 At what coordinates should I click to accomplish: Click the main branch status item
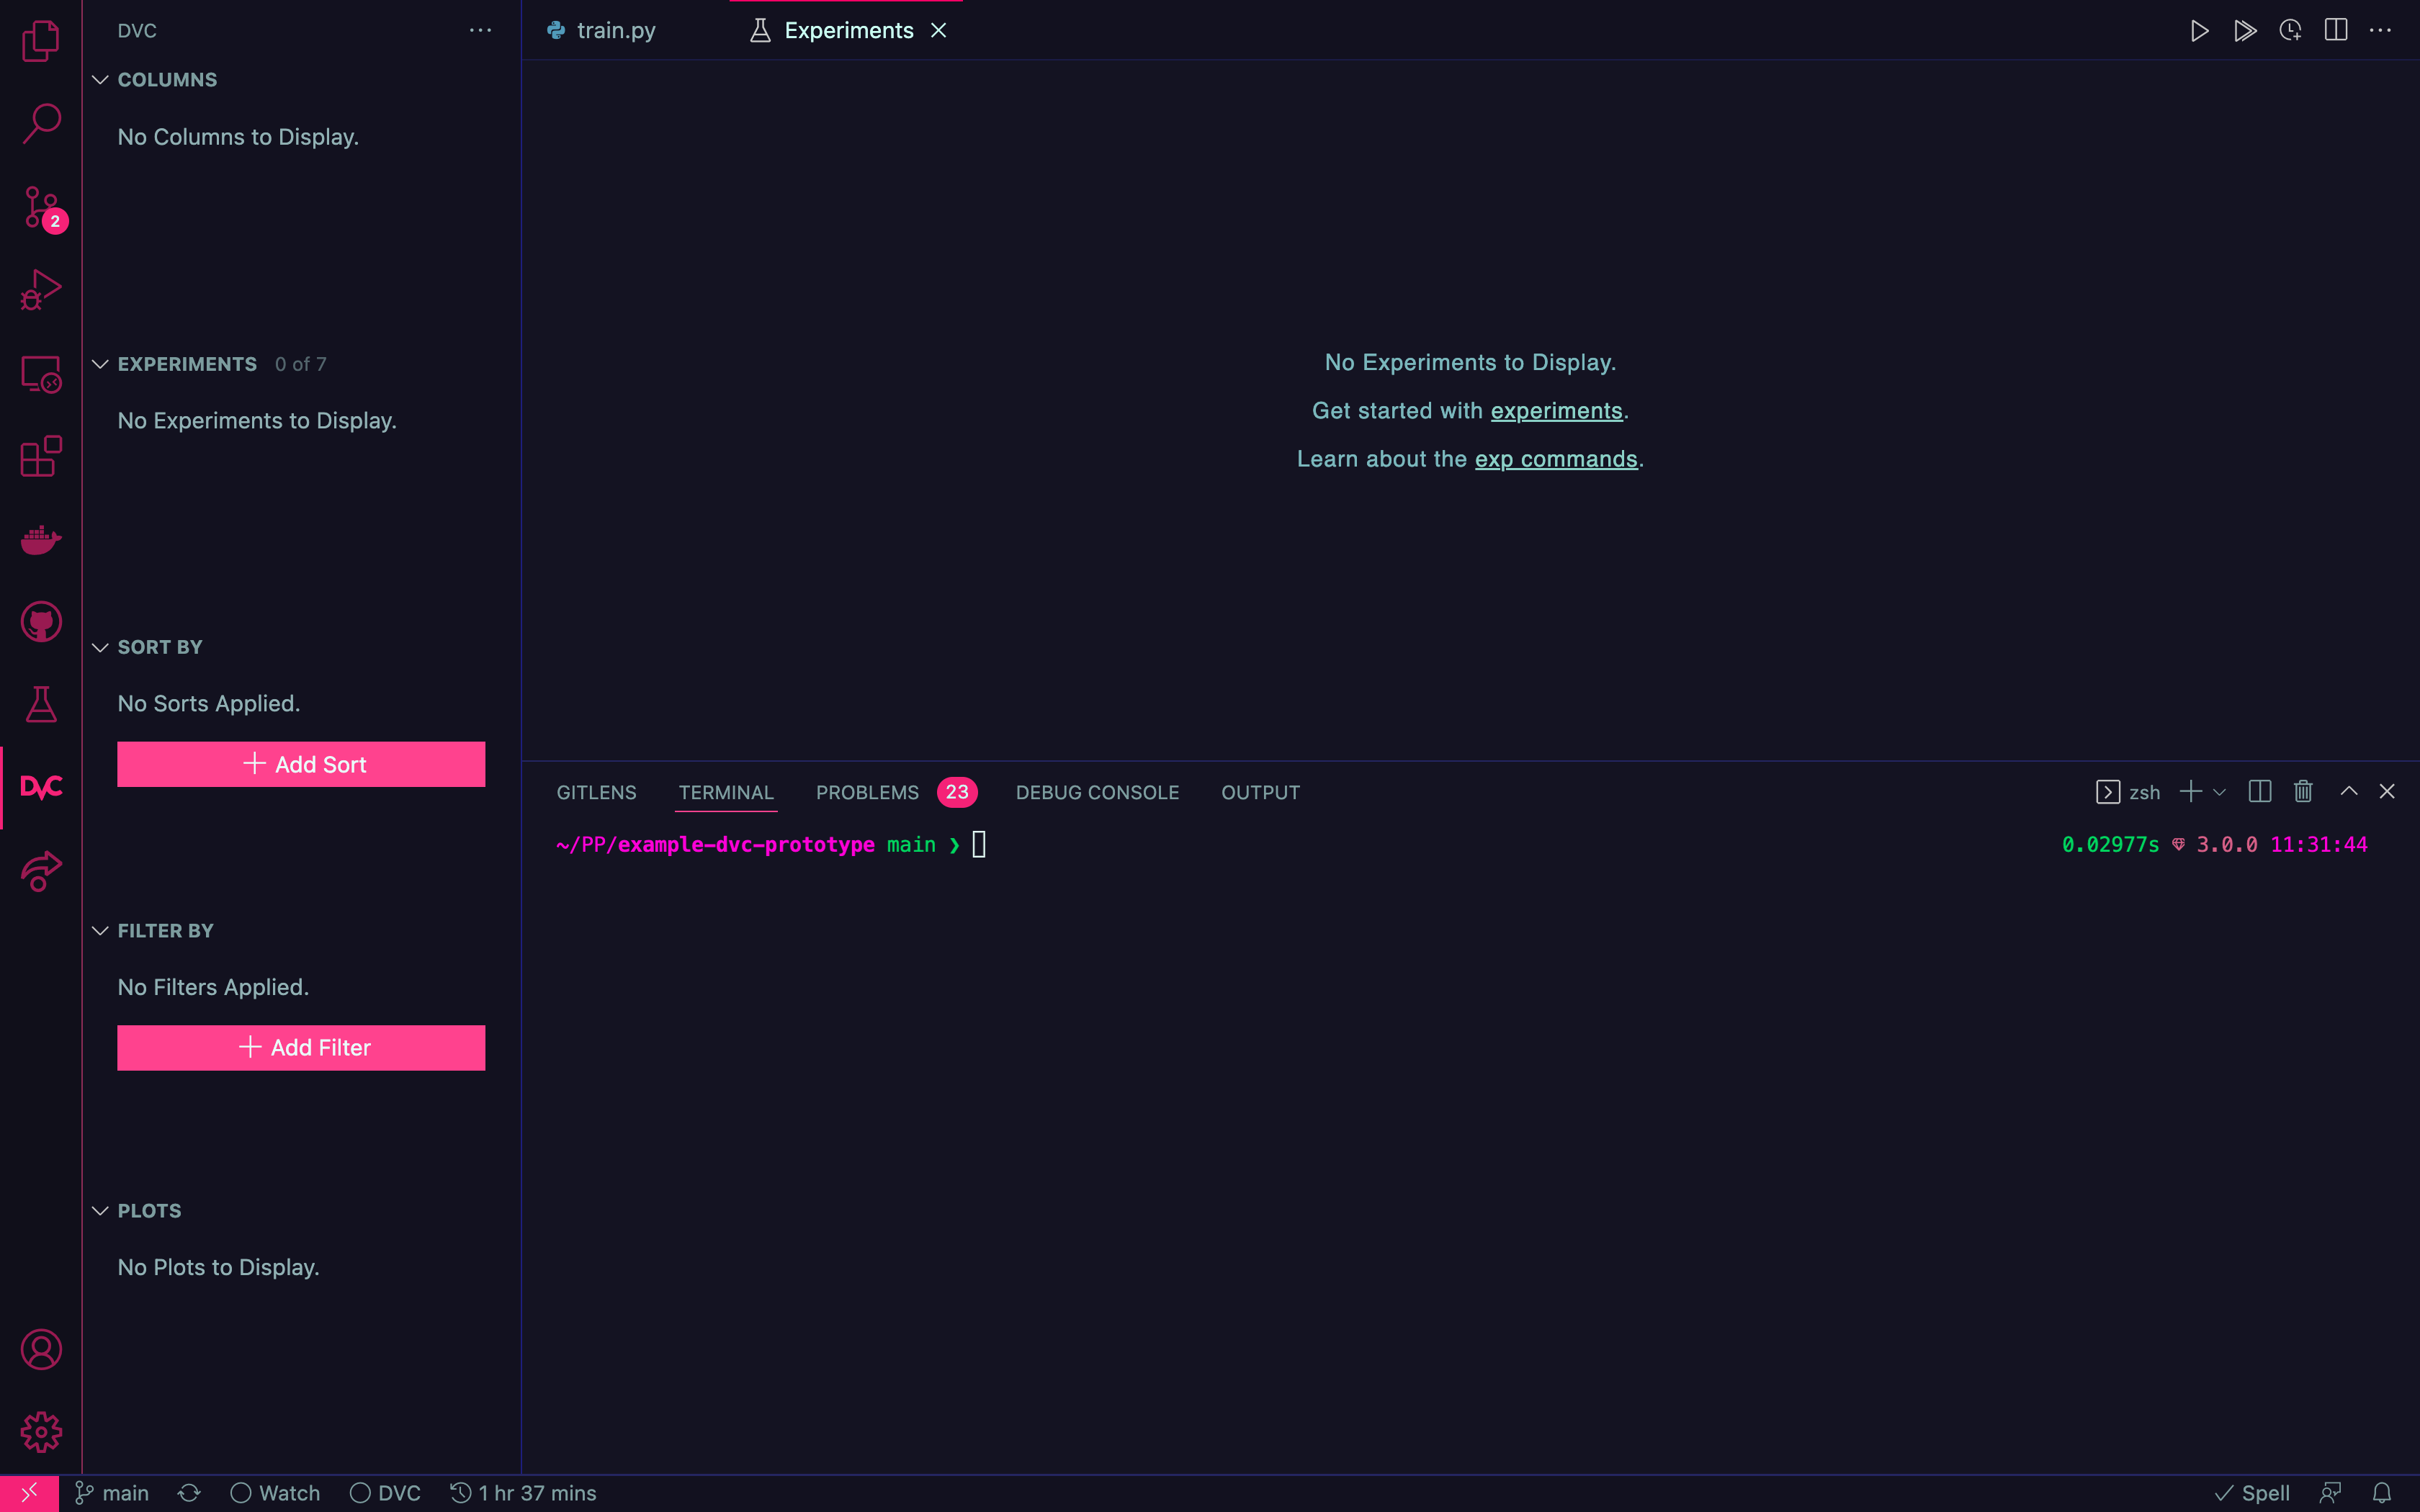point(112,1493)
